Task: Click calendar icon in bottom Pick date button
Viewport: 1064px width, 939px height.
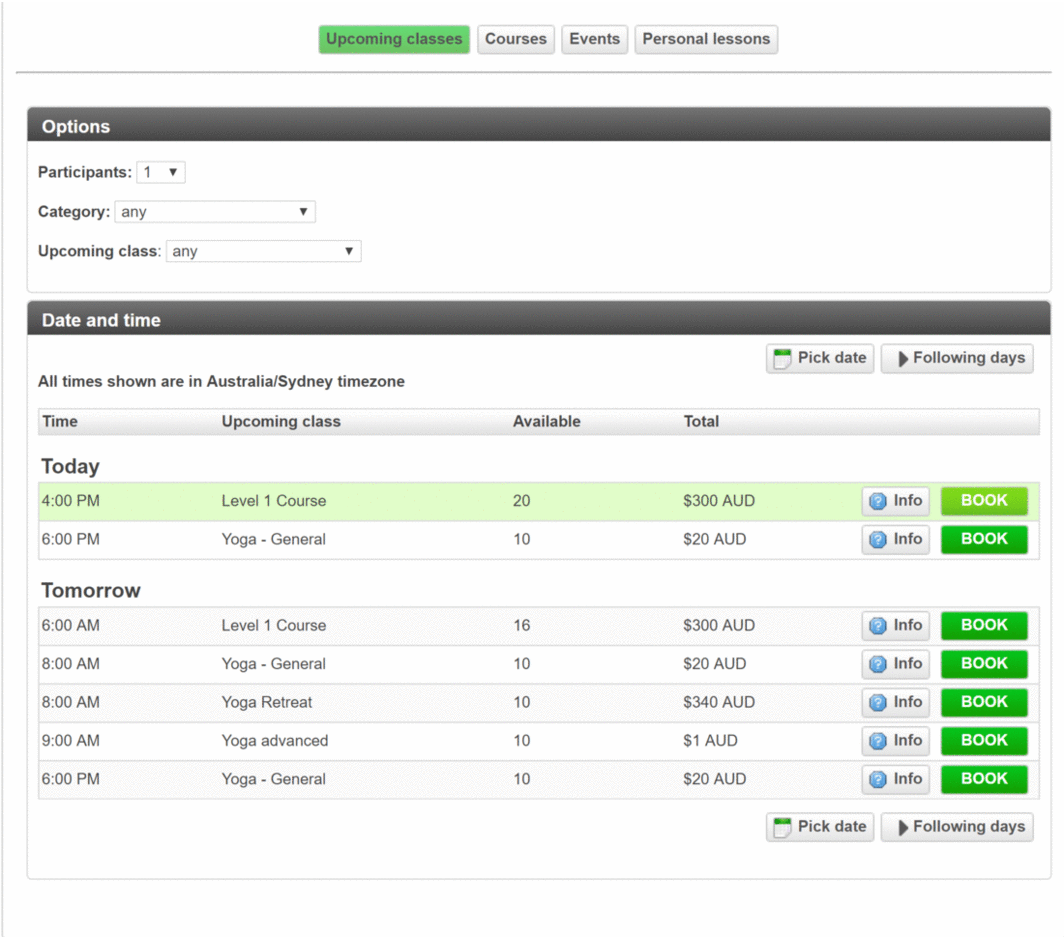Action: point(782,827)
